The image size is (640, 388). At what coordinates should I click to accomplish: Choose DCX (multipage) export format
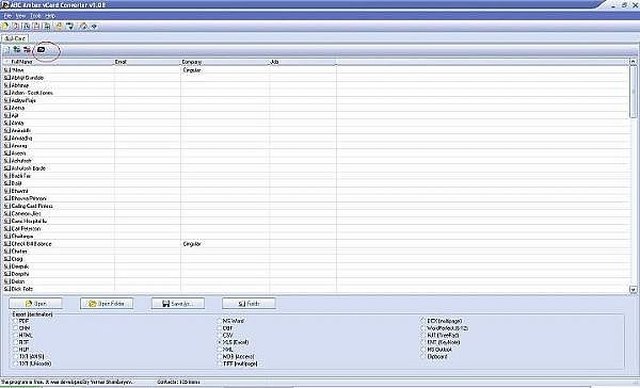(x=441, y=321)
